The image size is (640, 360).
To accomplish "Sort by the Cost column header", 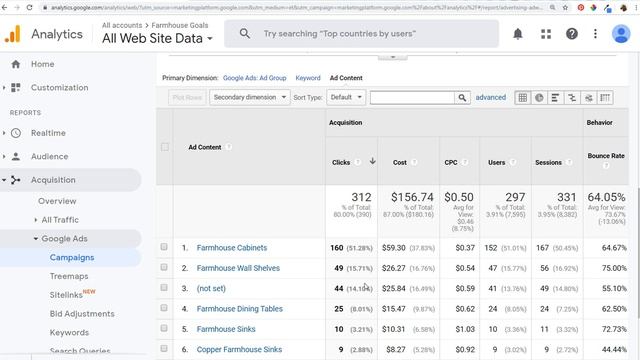I will 400,162.
